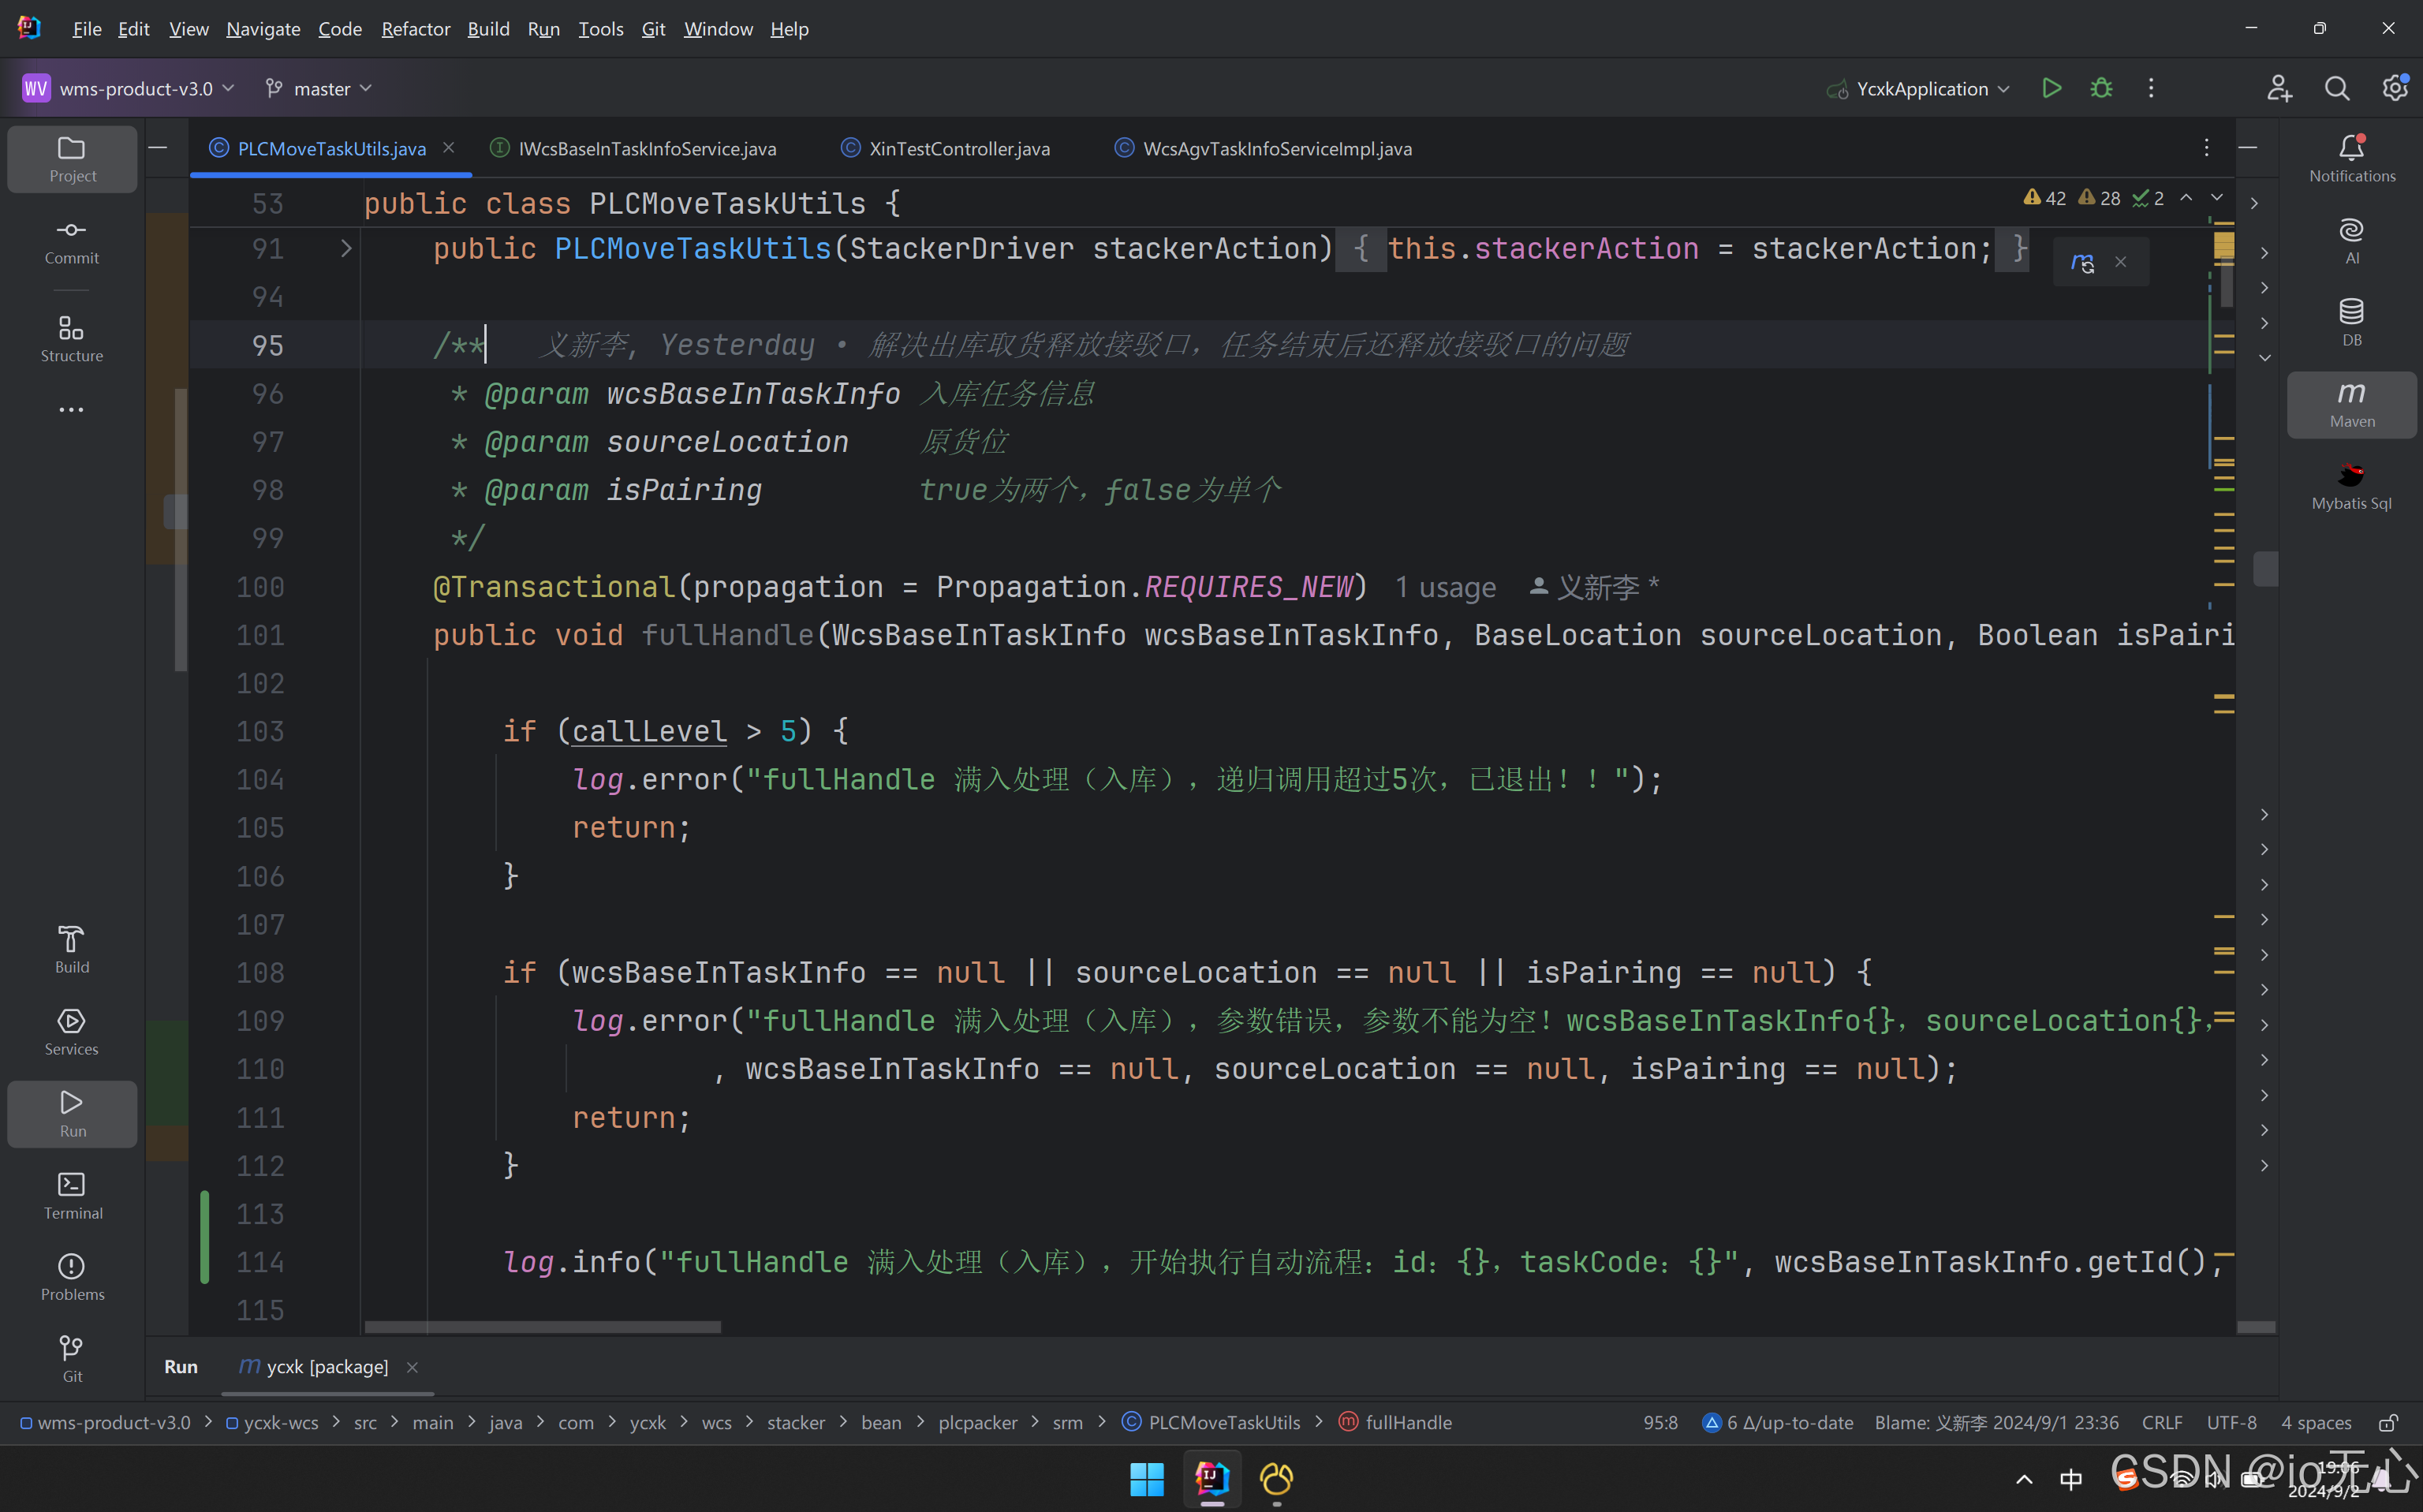
Task: Debug YcxkApplication with bug icon
Action: (2101, 88)
